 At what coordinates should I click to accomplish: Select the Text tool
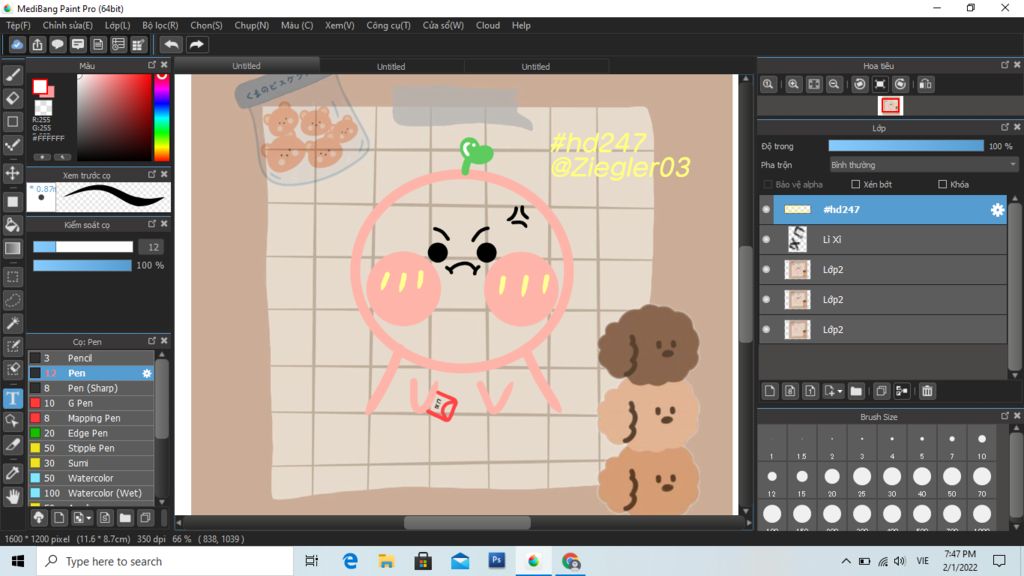(12, 398)
